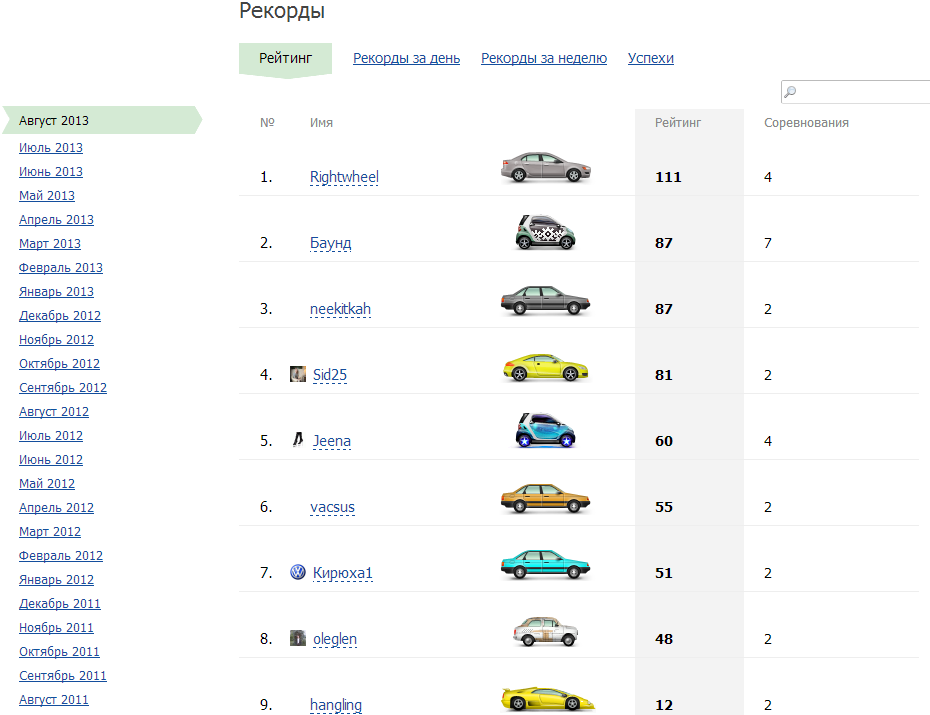Image resolution: width=930 pixels, height=715 pixels.
Task: Open Rightwheel's profile link
Action: (344, 177)
